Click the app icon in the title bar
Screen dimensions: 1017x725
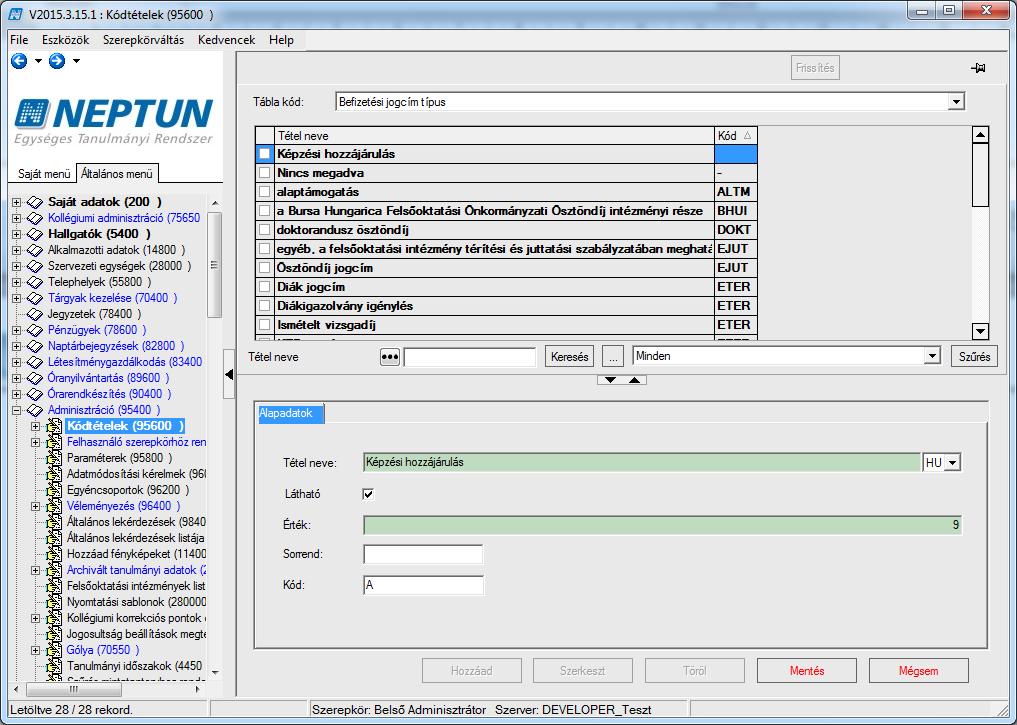(16, 14)
